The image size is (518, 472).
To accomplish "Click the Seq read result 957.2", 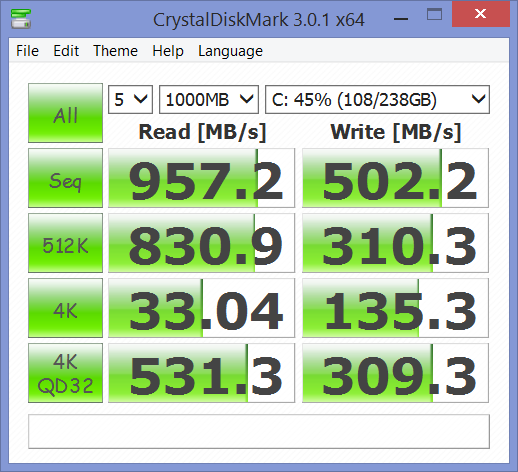I will tap(201, 178).
